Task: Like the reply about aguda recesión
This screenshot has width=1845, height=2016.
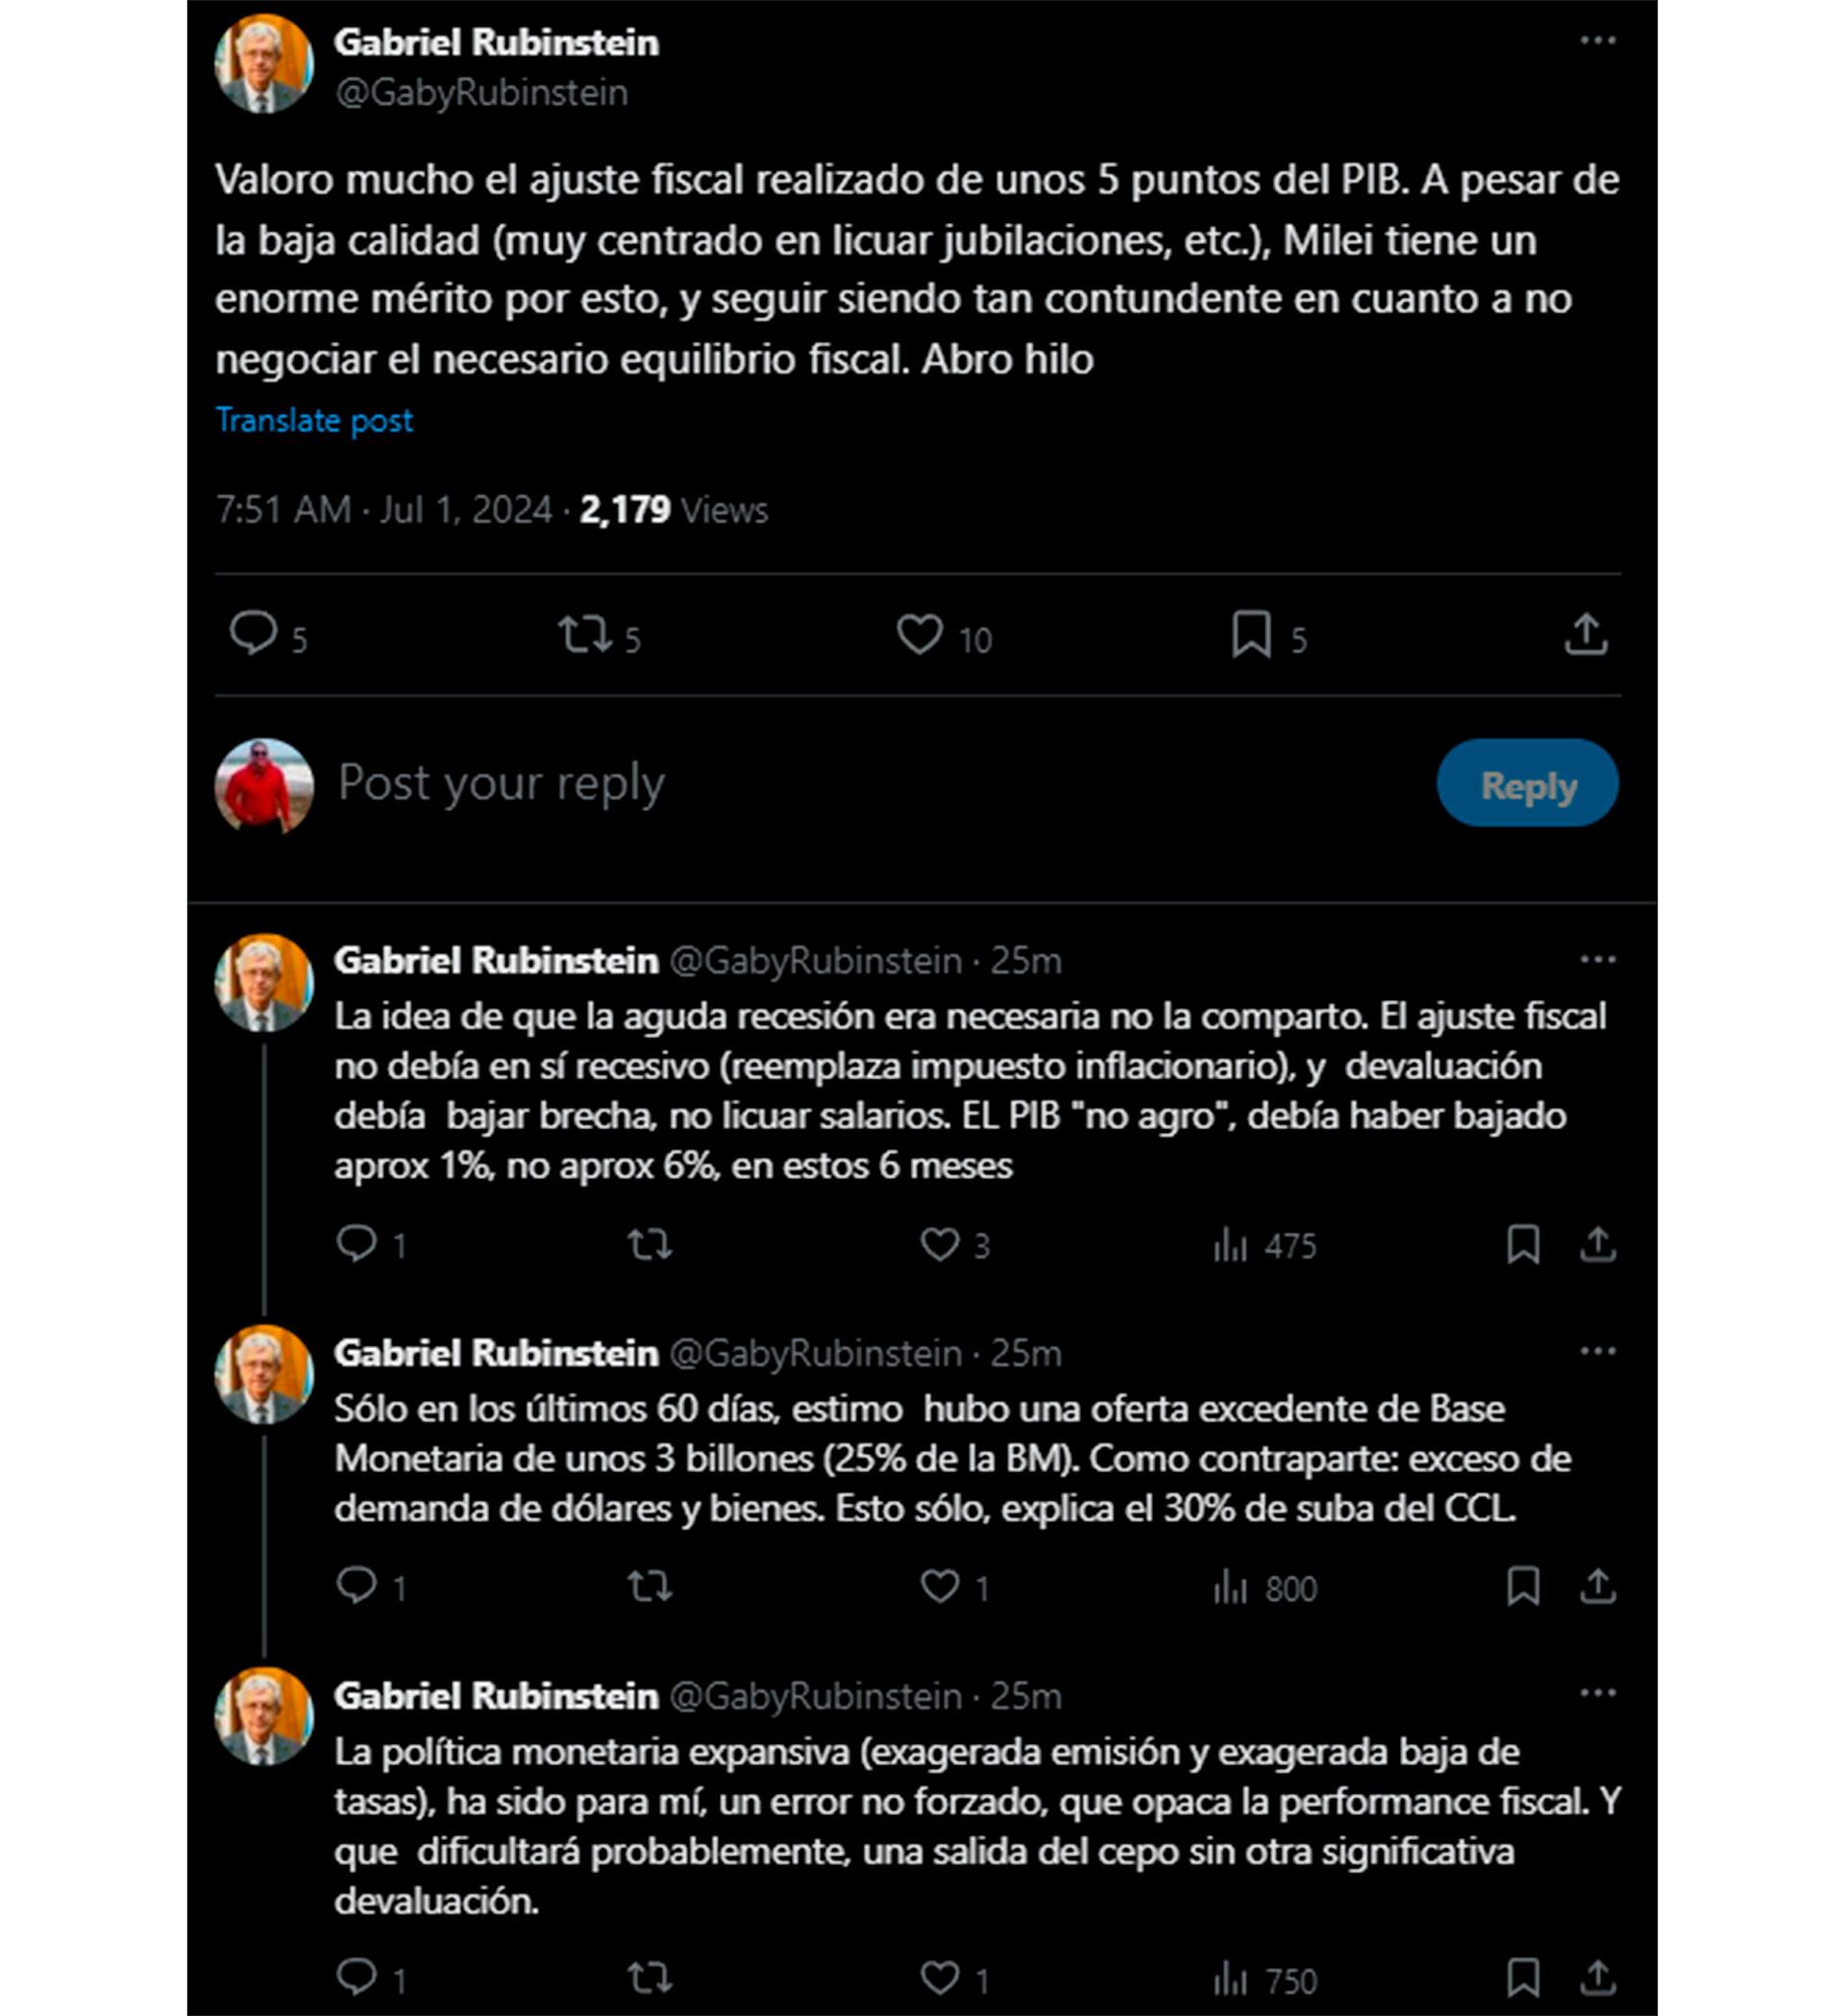Action: (939, 1245)
